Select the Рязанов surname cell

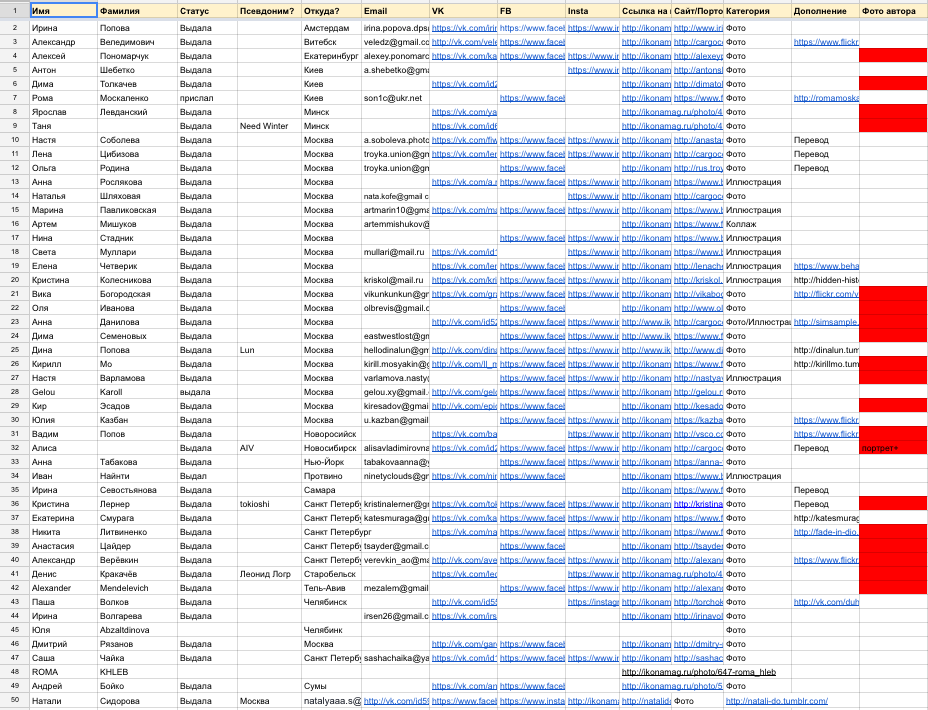[x=137, y=644]
